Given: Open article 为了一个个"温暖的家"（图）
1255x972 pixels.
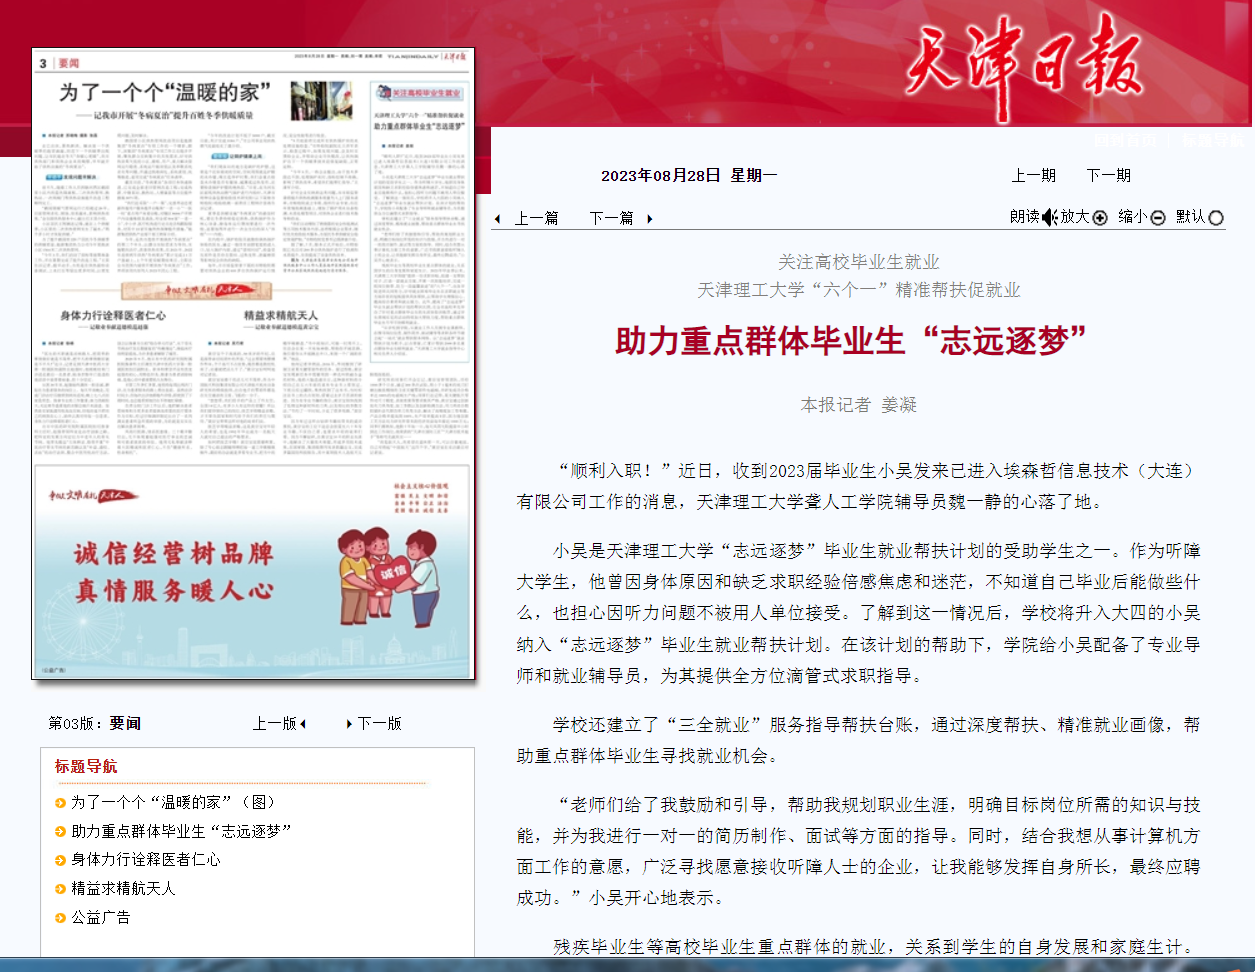Looking at the screenshot, I should click(x=173, y=802).
